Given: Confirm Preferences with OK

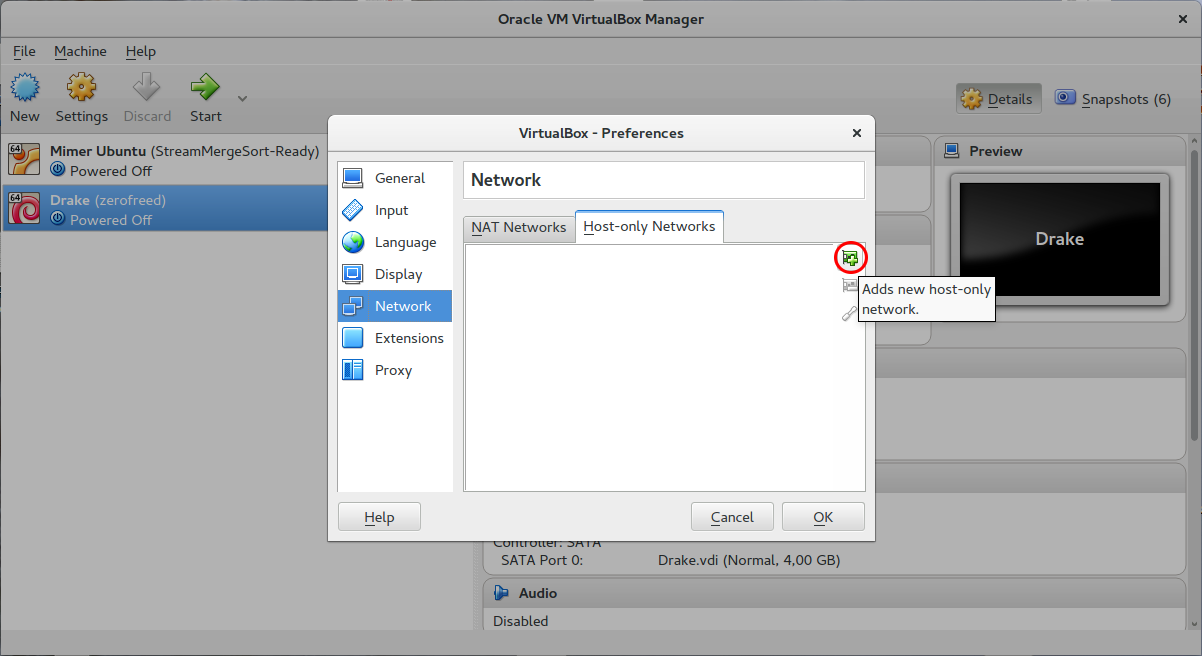Looking at the screenshot, I should 823,517.
